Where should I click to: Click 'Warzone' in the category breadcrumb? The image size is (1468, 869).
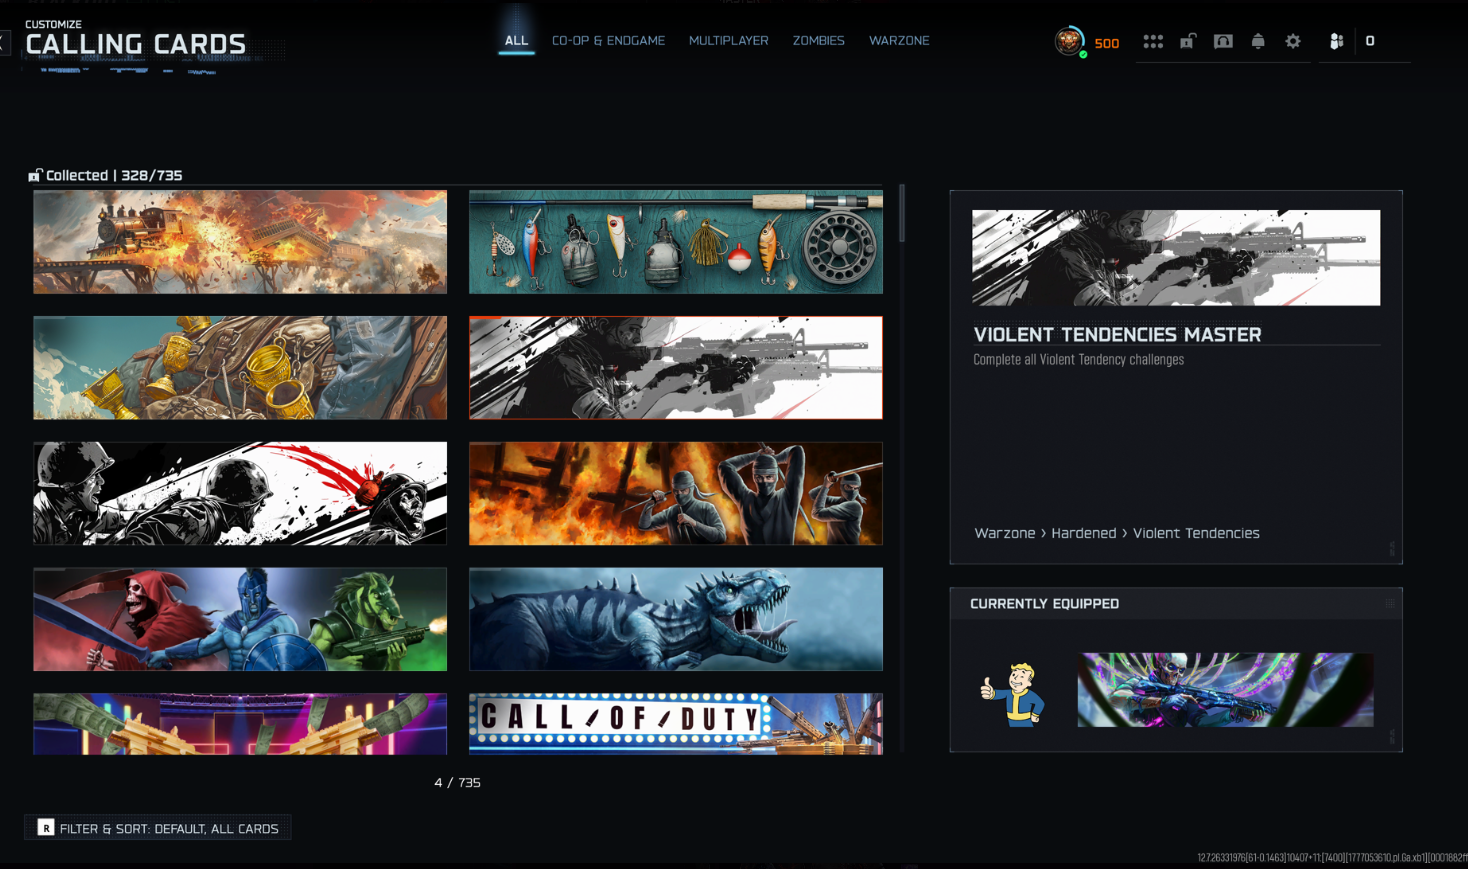[x=1005, y=533]
